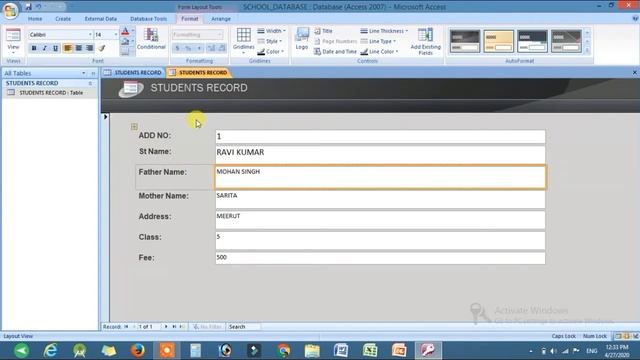Open the Gridlines menu
The width and height of the screenshot is (640, 360).
244,40
